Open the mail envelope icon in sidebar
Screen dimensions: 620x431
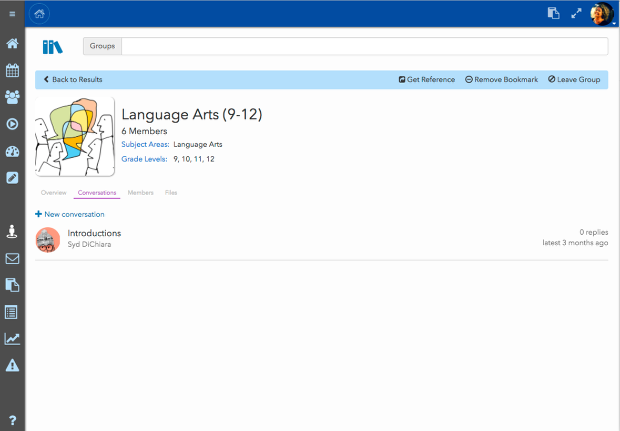pyautogui.click(x=12, y=259)
